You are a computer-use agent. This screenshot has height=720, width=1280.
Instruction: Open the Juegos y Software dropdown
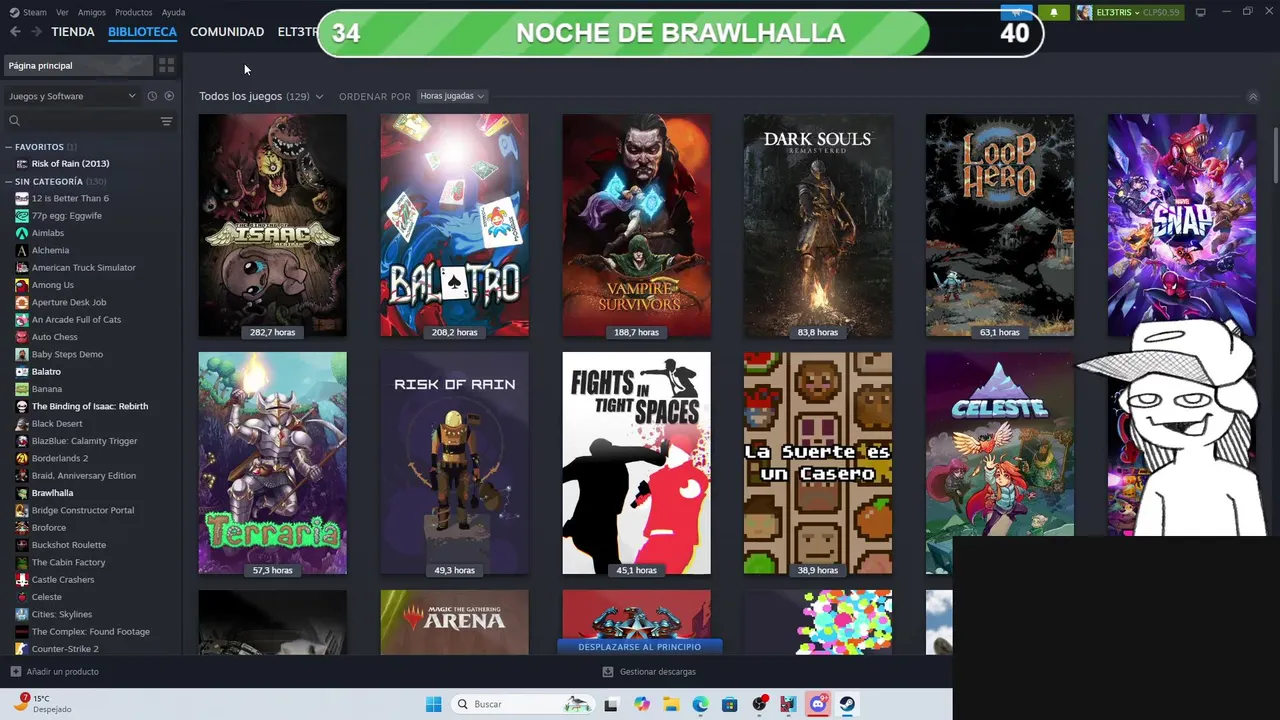point(72,96)
